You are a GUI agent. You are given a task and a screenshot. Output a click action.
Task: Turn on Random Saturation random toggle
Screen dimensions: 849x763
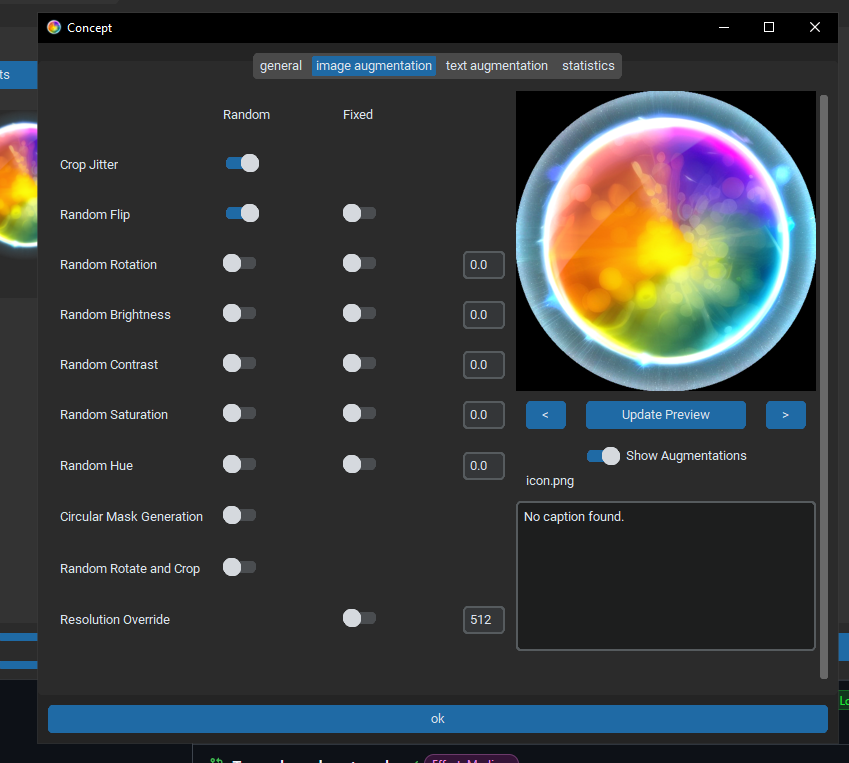[x=239, y=414]
